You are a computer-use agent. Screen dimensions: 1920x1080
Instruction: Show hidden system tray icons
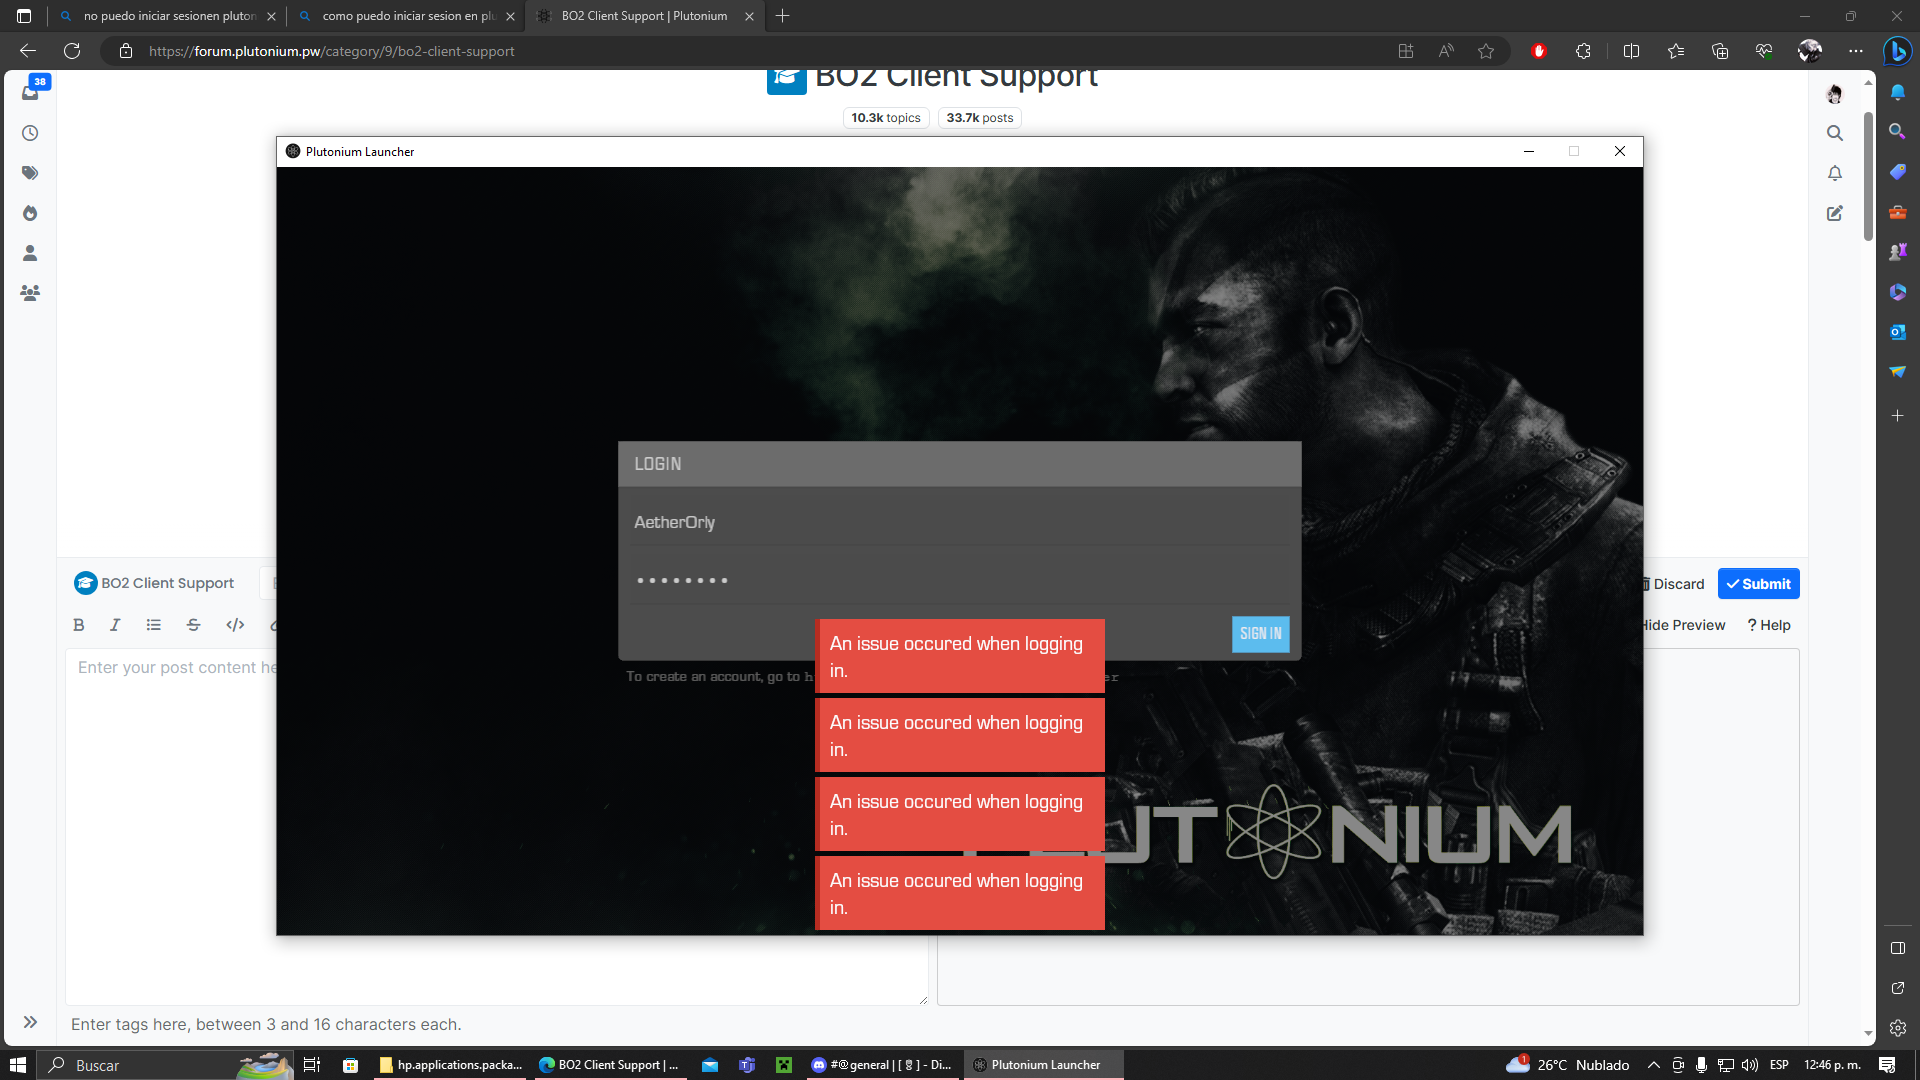1653,1065
